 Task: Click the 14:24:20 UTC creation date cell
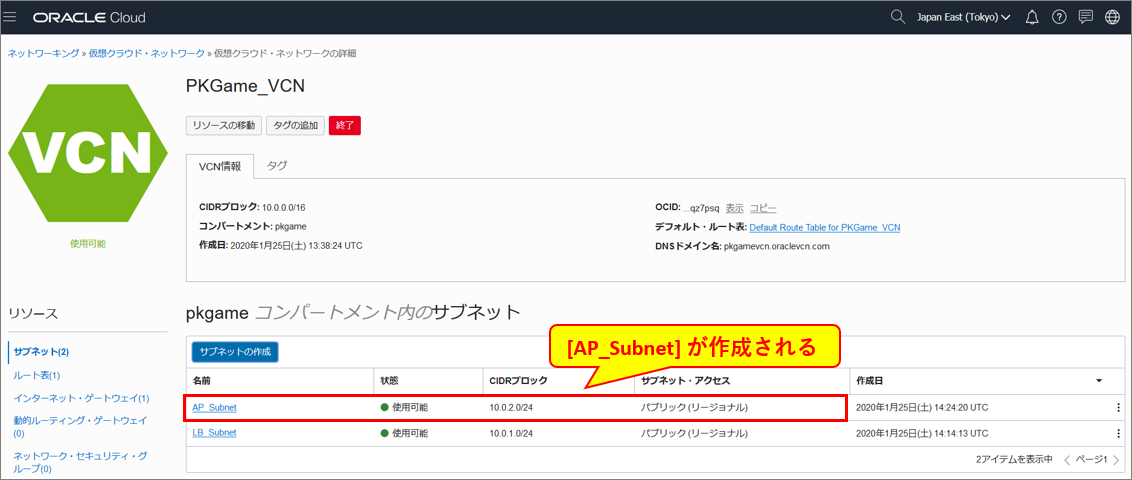point(921,408)
